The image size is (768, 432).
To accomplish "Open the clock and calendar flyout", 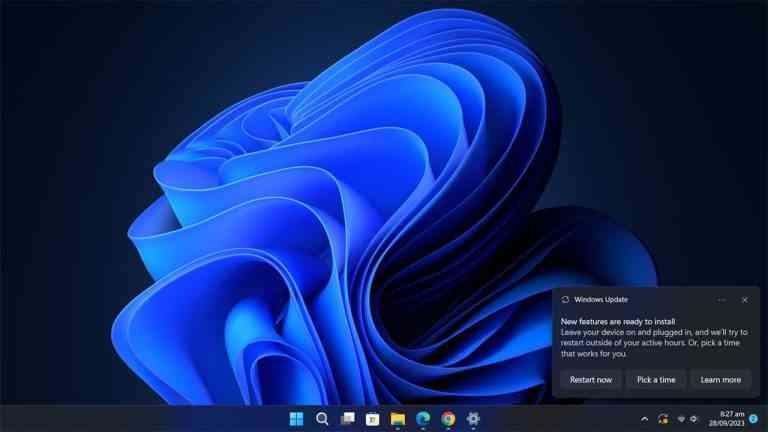I will pyautogui.click(x=727, y=419).
